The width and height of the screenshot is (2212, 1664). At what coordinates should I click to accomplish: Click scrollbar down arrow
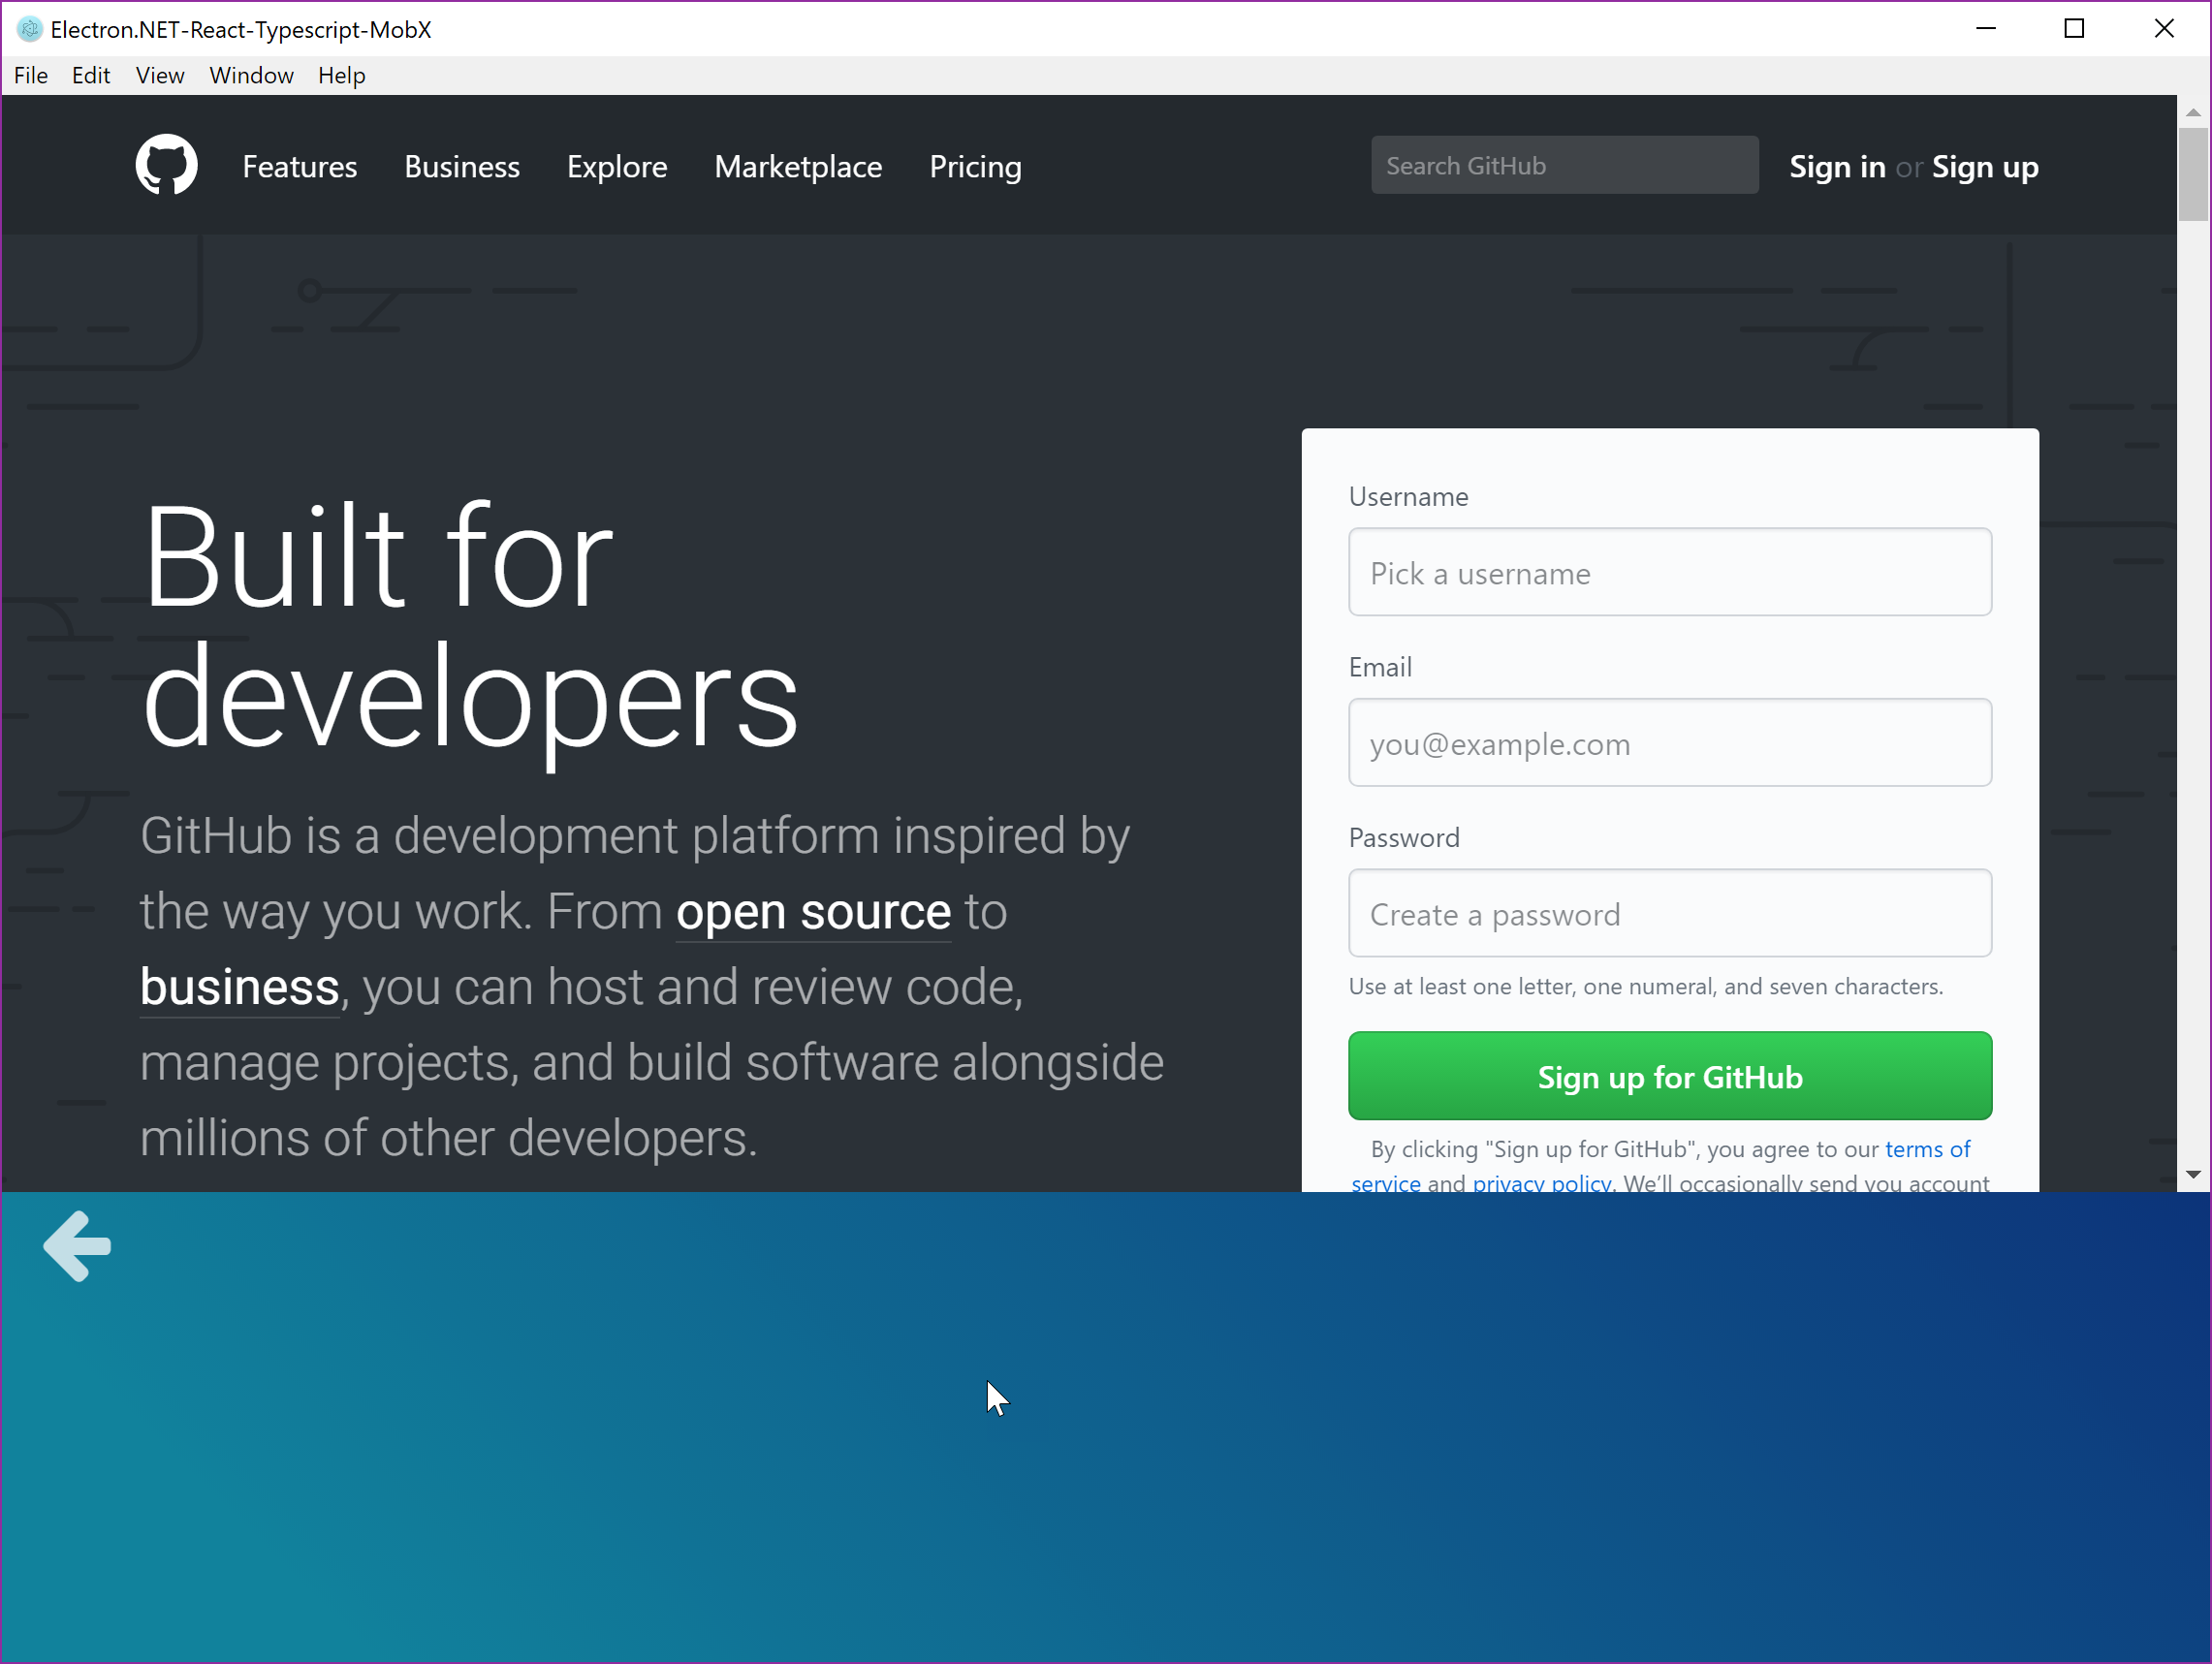tap(2193, 1174)
